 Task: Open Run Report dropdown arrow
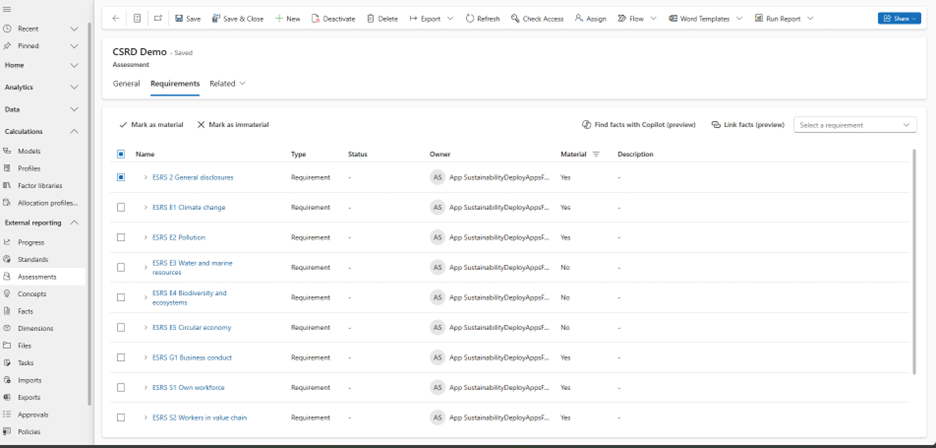[x=810, y=19]
